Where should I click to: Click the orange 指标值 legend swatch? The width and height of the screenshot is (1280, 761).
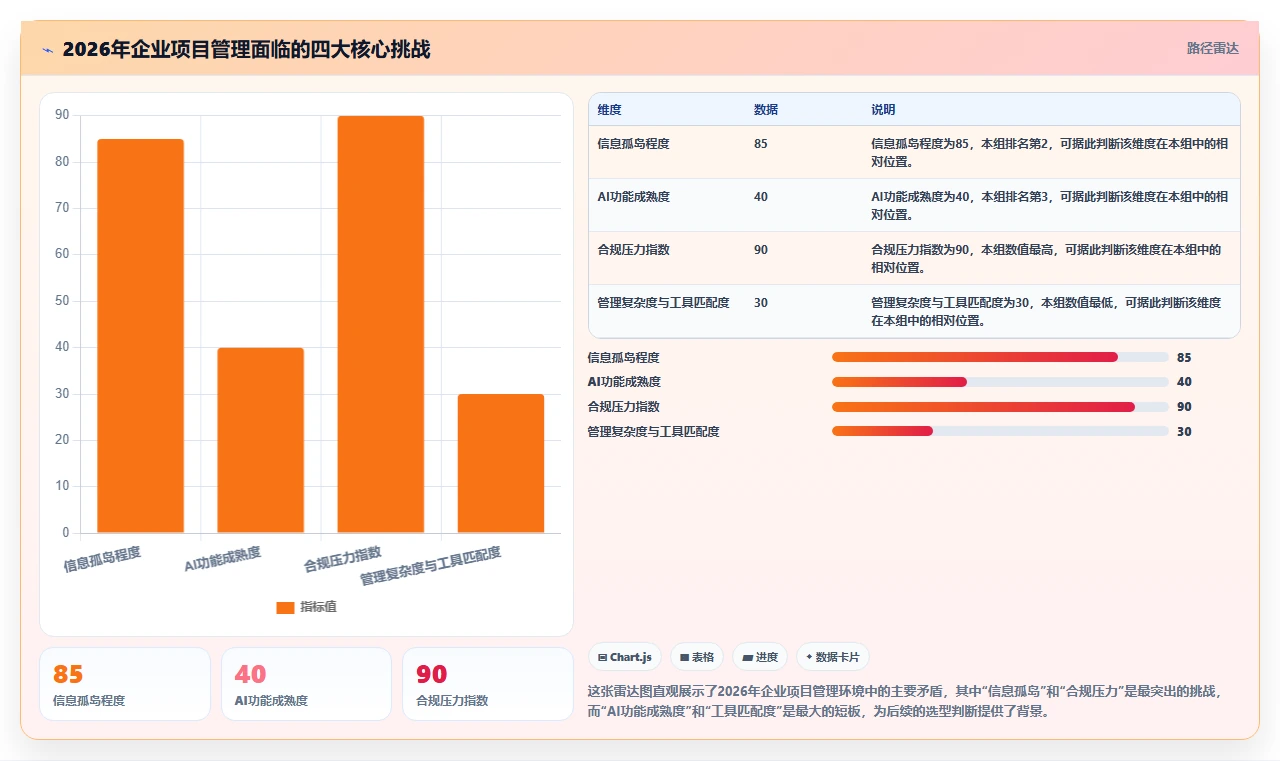point(285,607)
